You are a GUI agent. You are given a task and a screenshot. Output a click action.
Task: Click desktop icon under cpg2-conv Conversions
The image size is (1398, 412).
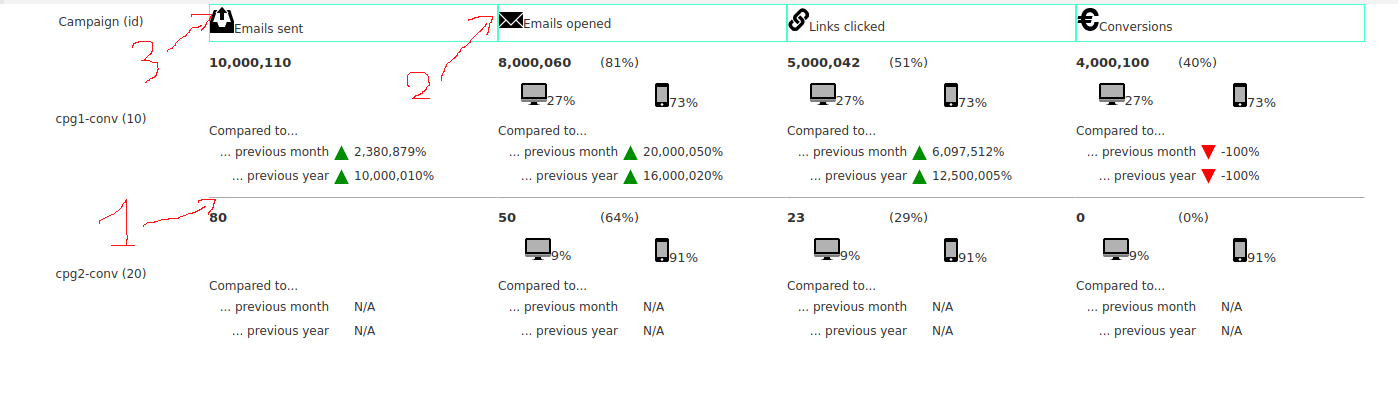1116,249
